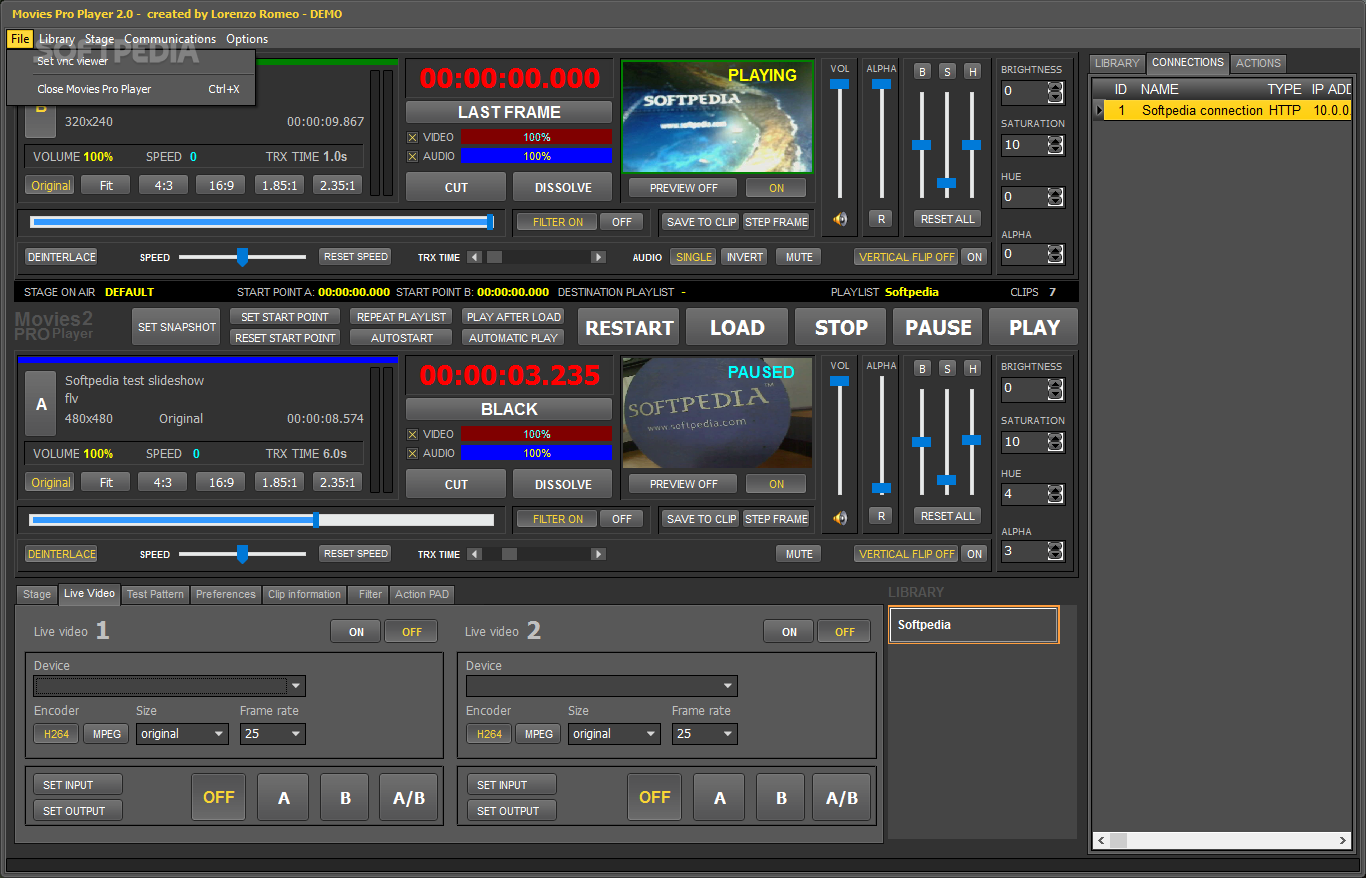
Task: Select H264 encoder for Live video 1
Action: 57,733
